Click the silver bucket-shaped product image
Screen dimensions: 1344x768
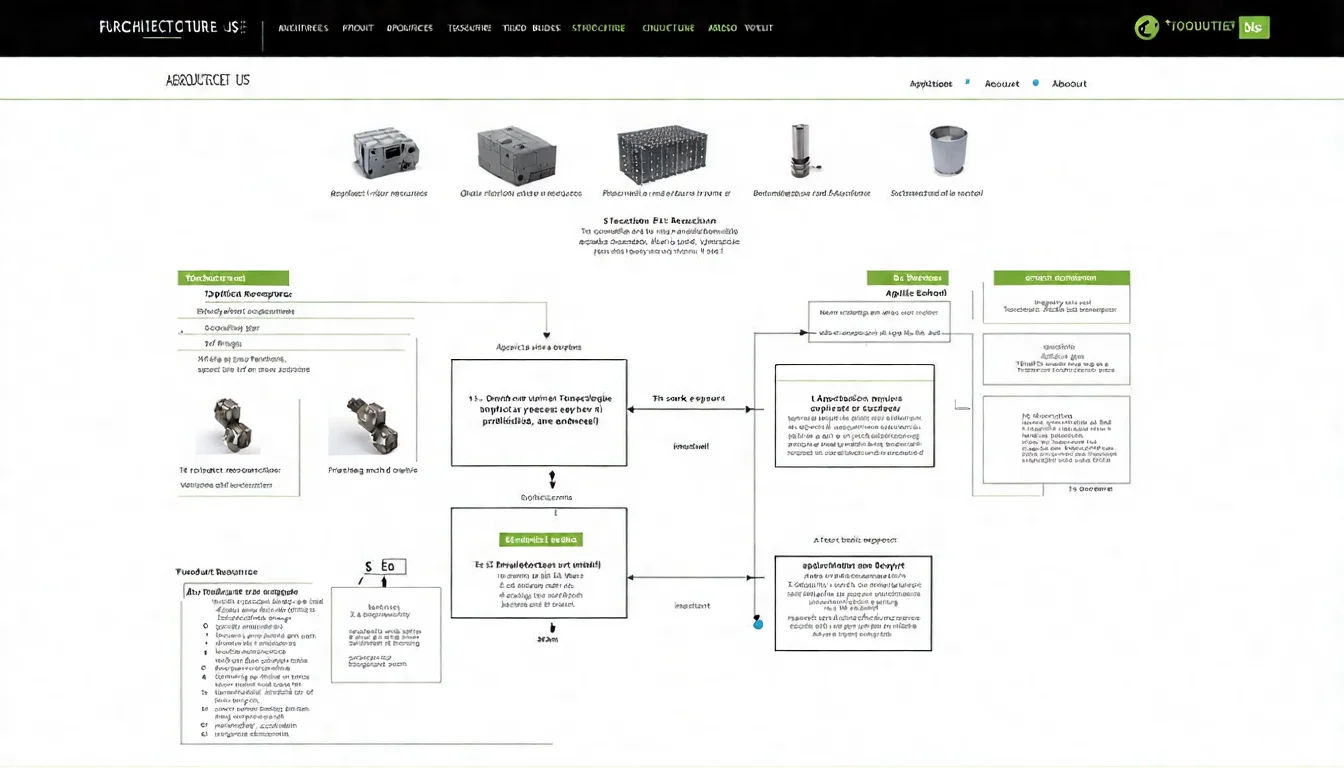[946, 150]
